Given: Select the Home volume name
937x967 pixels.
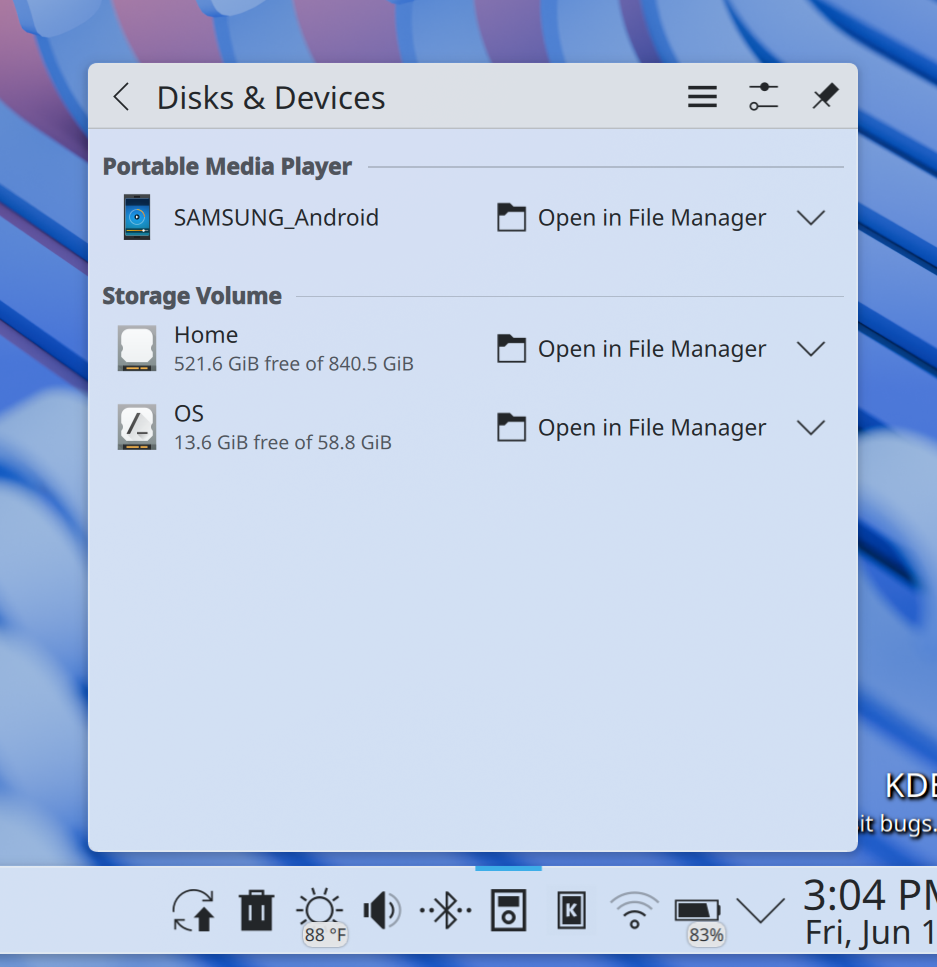Looking at the screenshot, I should click(206, 335).
